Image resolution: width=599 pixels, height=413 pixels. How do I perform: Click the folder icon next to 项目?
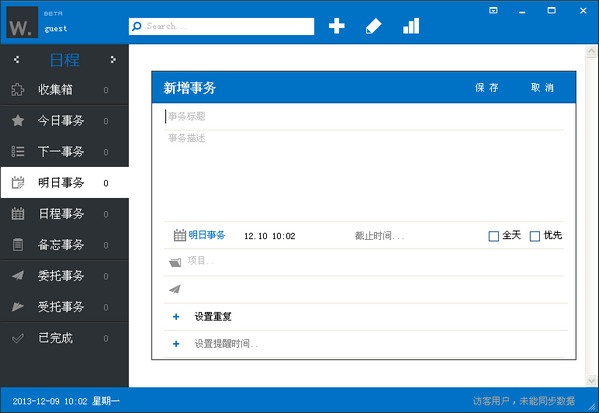pyautogui.click(x=175, y=262)
